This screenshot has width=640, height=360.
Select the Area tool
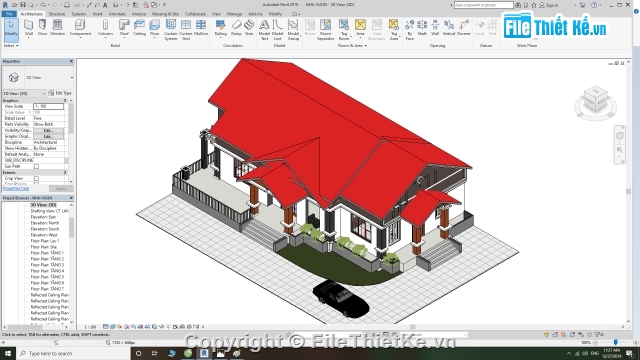tap(360, 28)
